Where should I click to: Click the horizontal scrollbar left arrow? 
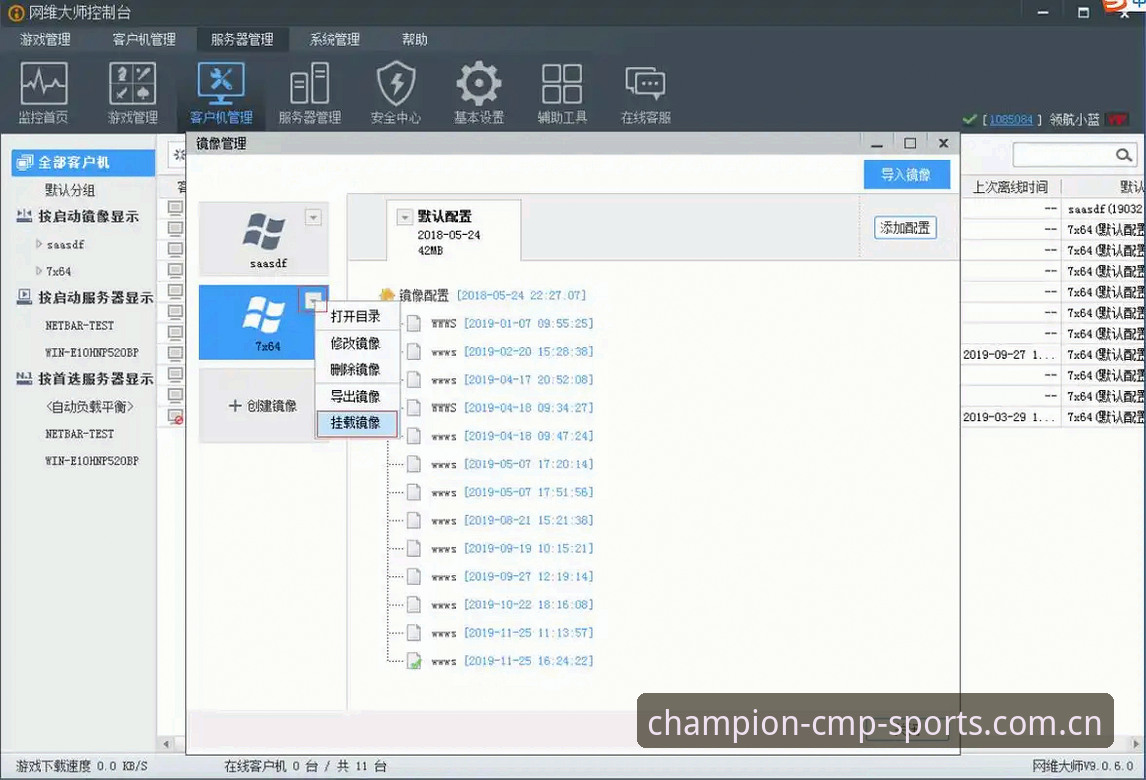pos(167,744)
